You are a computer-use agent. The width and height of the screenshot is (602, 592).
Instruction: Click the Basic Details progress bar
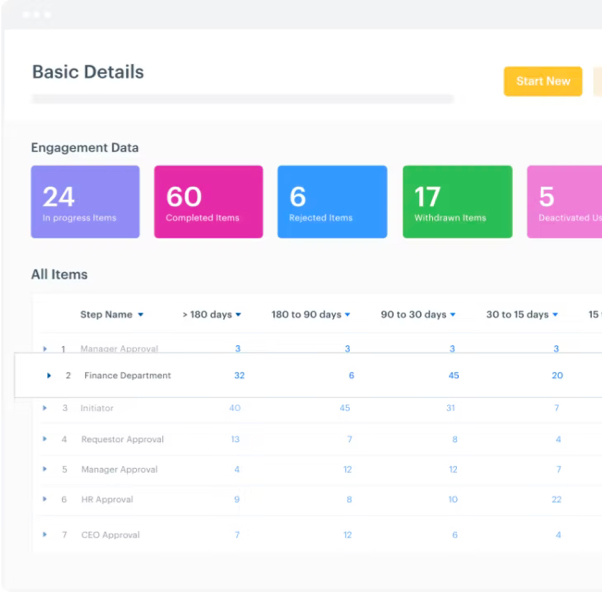click(242, 99)
